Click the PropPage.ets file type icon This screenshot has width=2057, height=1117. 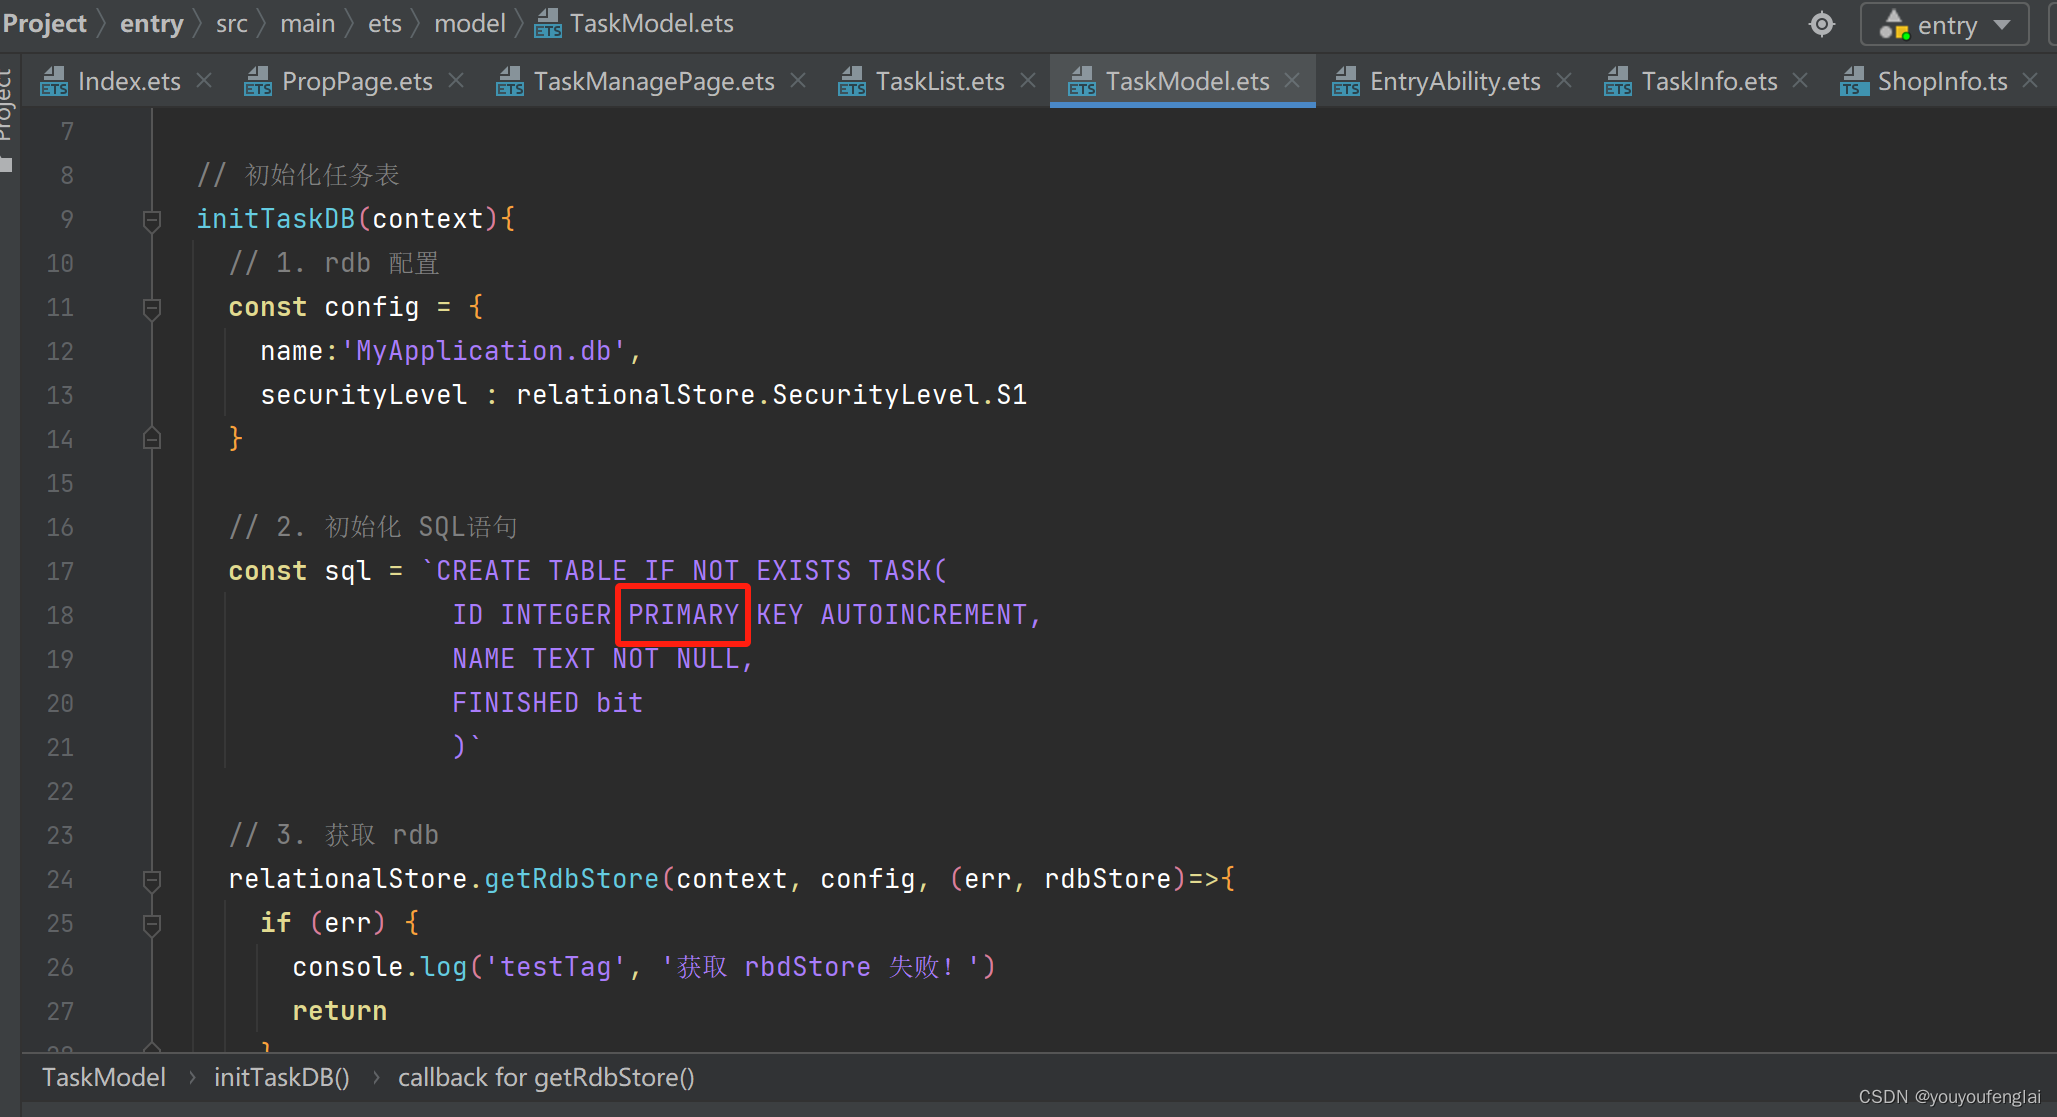coord(258,81)
